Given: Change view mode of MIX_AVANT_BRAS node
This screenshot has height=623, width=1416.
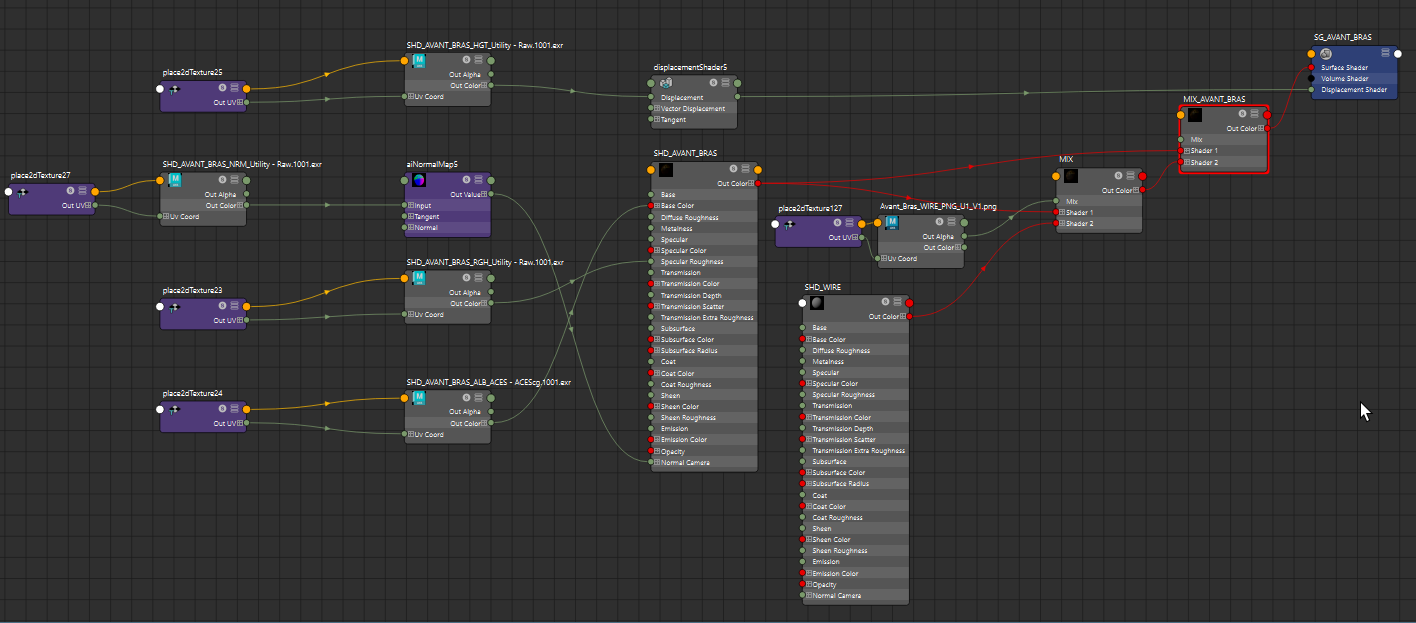Looking at the screenshot, I should (1254, 114).
